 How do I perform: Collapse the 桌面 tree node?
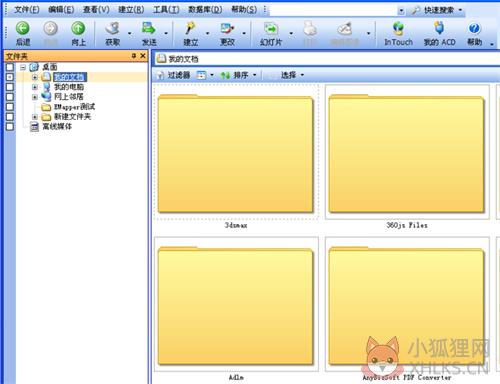[x=23, y=67]
